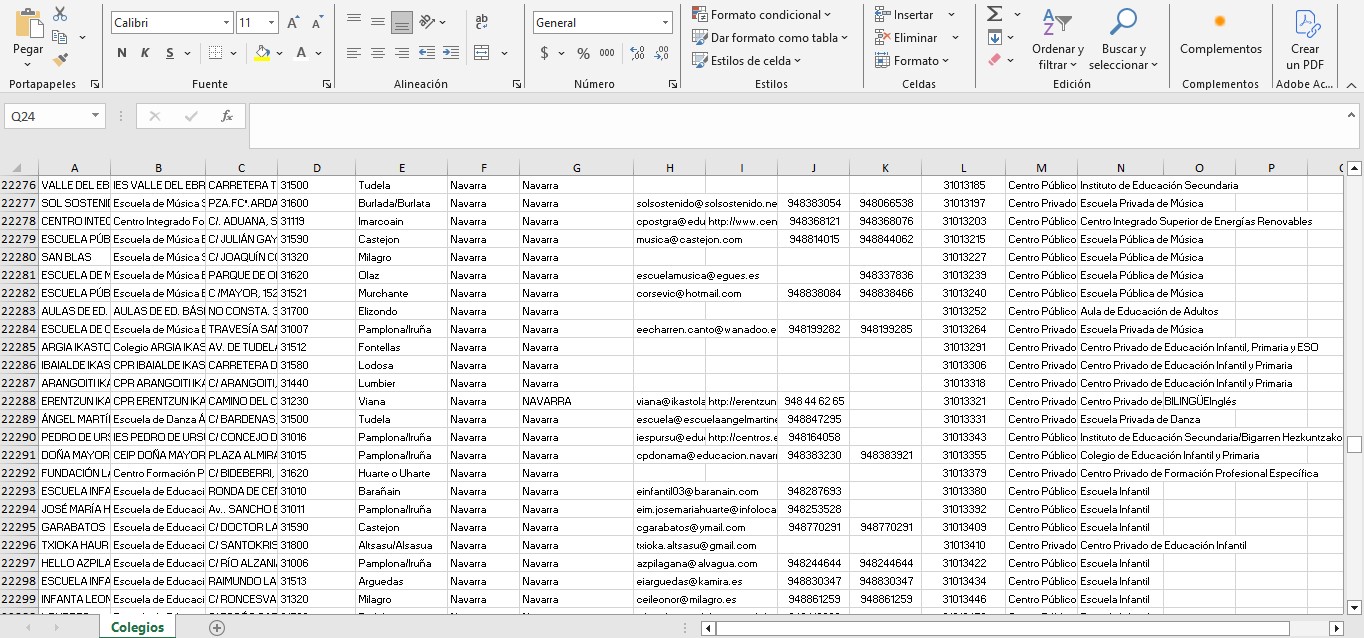
Task: Click the Format Painter brush icon
Action: [x=60, y=60]
